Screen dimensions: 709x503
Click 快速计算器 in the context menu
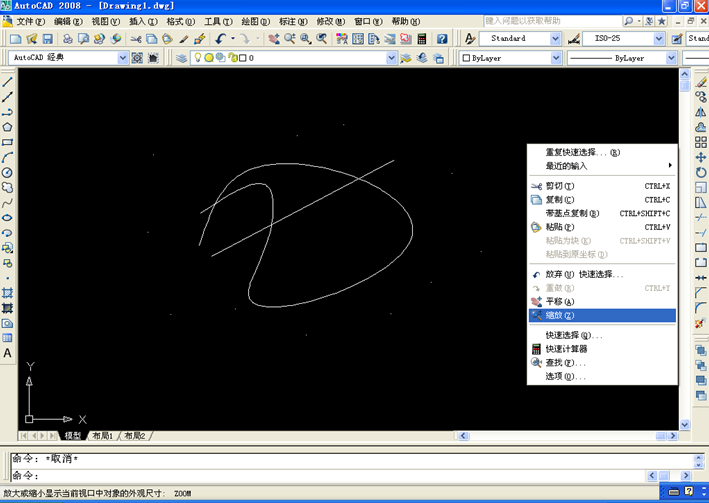click(566, 349)
